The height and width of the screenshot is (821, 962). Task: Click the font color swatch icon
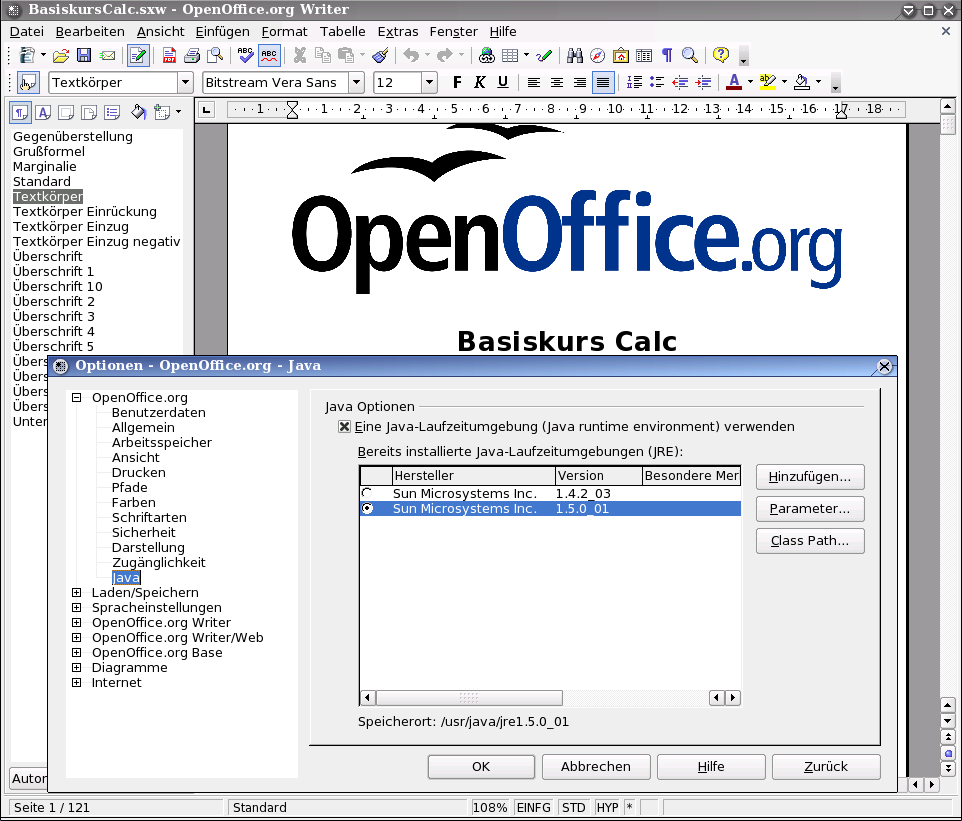[x=734, y=82]
